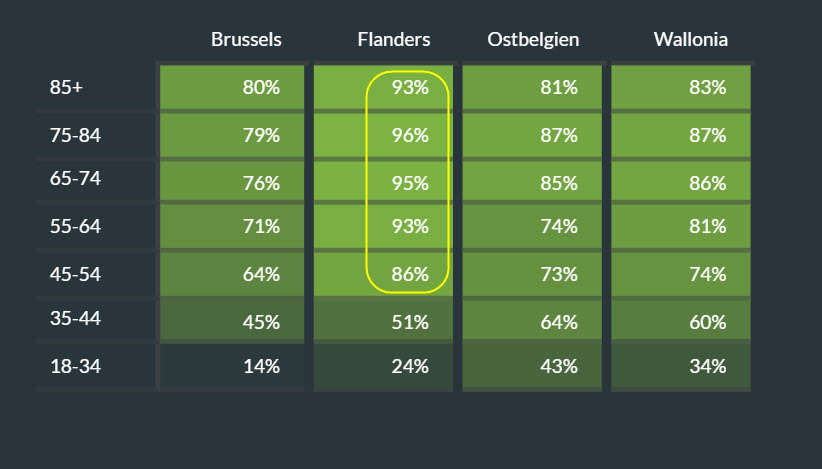The image size is (822, 469).
Task: Click the Wallonia column header
Action: (x=690, y=40)
